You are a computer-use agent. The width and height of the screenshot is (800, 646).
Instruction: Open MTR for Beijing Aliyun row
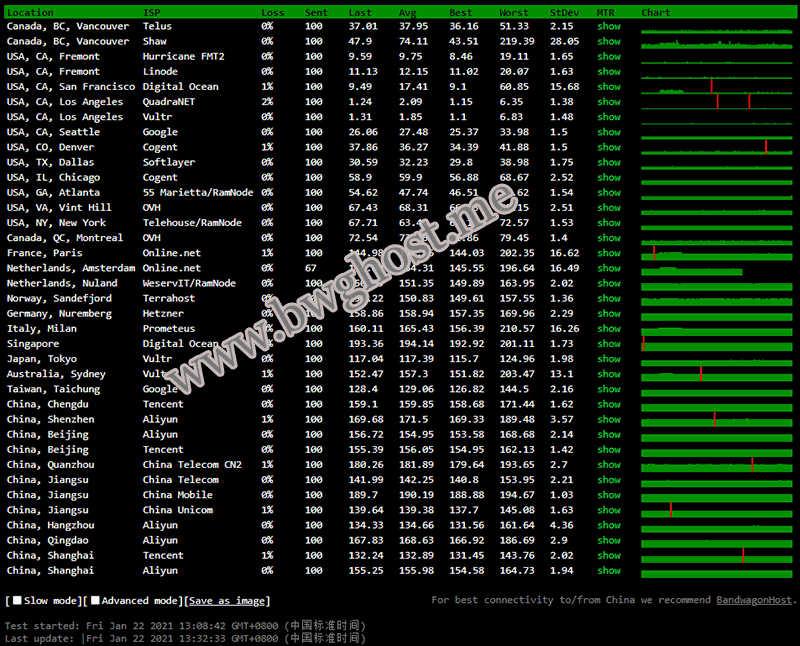pyautogui.click(x=609, y=434)
